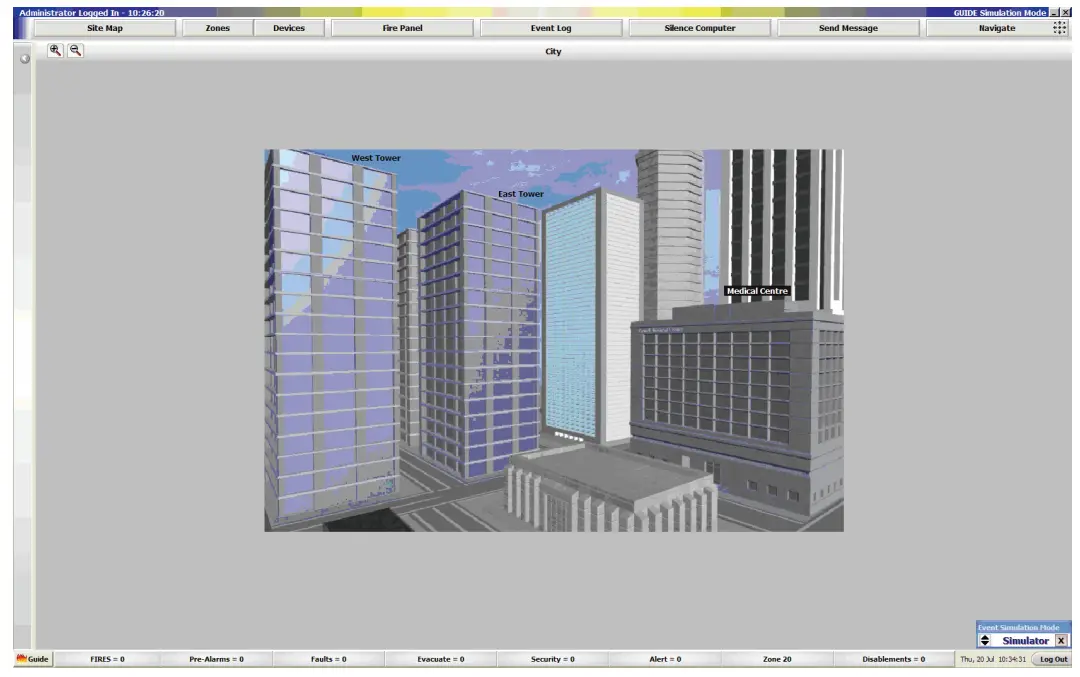Select the West Tower building label

tap(375, 157)
